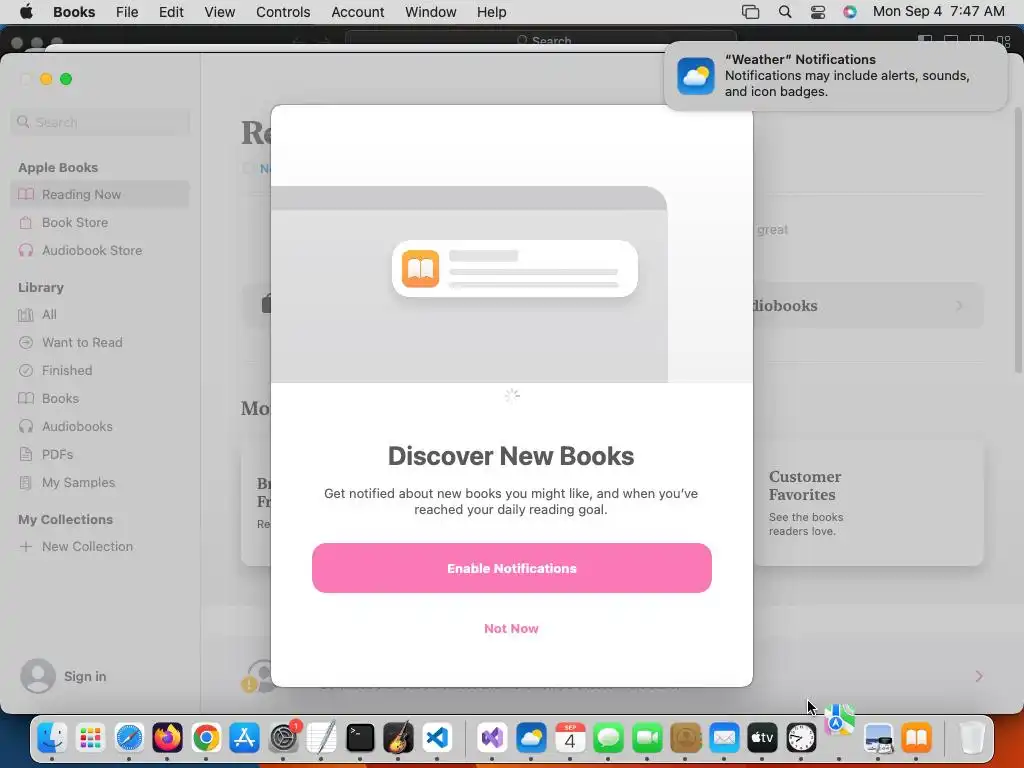Open purple Visual Studio from the Dock
The width and height of the screenshot is (1024, 768).
tap(492, 738)
